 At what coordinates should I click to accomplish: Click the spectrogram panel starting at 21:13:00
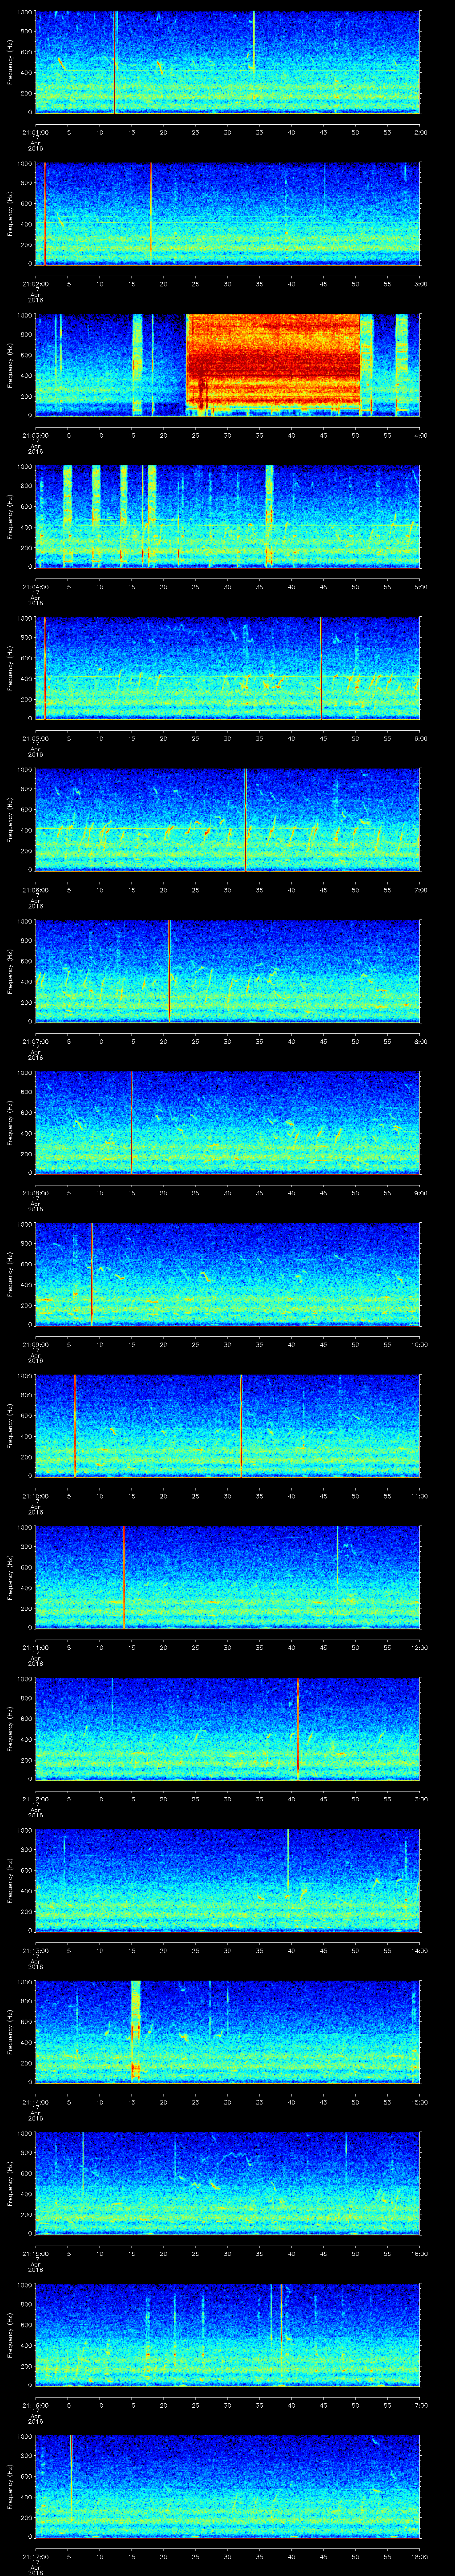[x=228, y=1880]
